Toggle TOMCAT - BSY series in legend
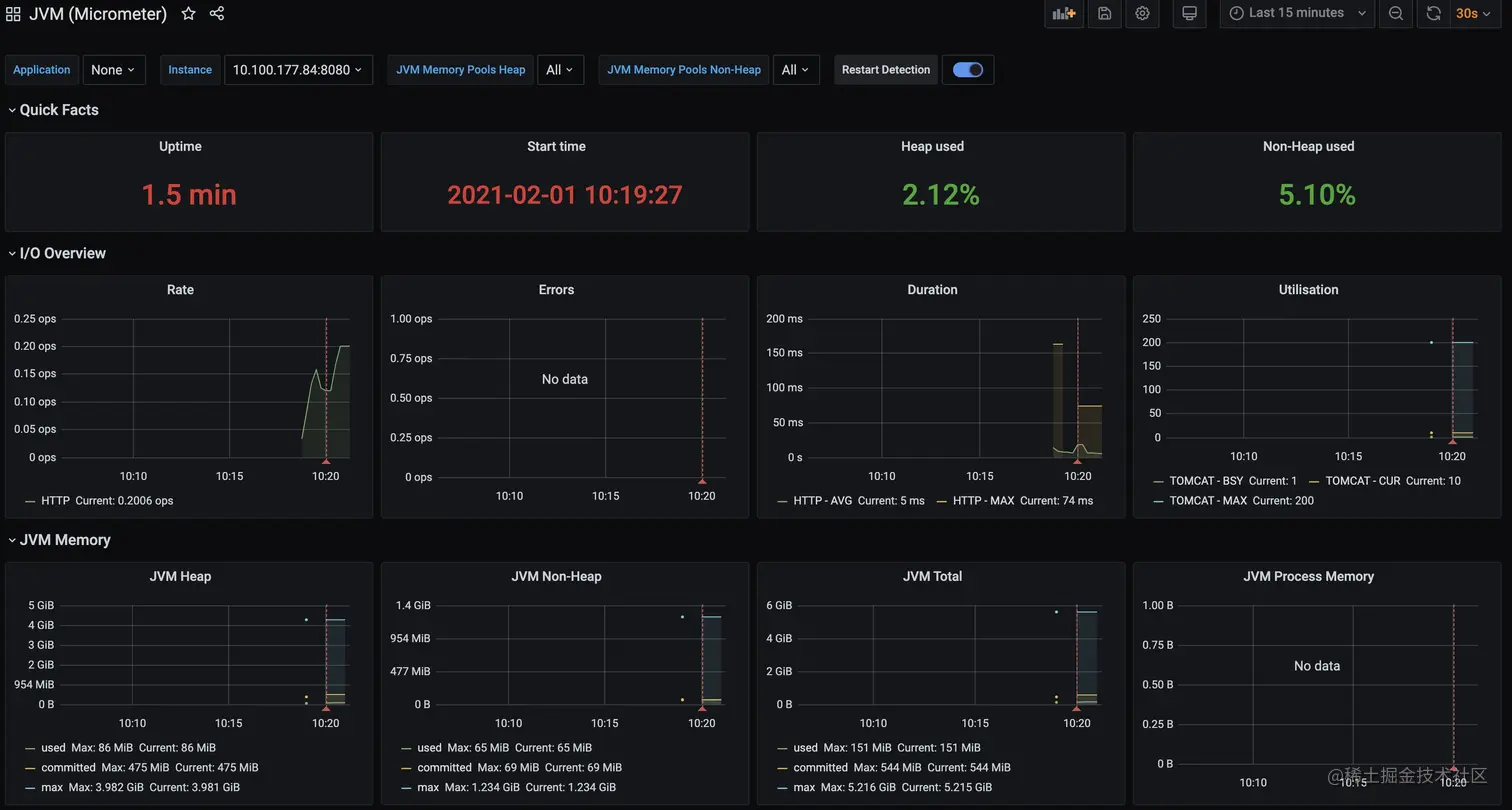Viewport: 1512px width, 810px height. (1206, 481)
